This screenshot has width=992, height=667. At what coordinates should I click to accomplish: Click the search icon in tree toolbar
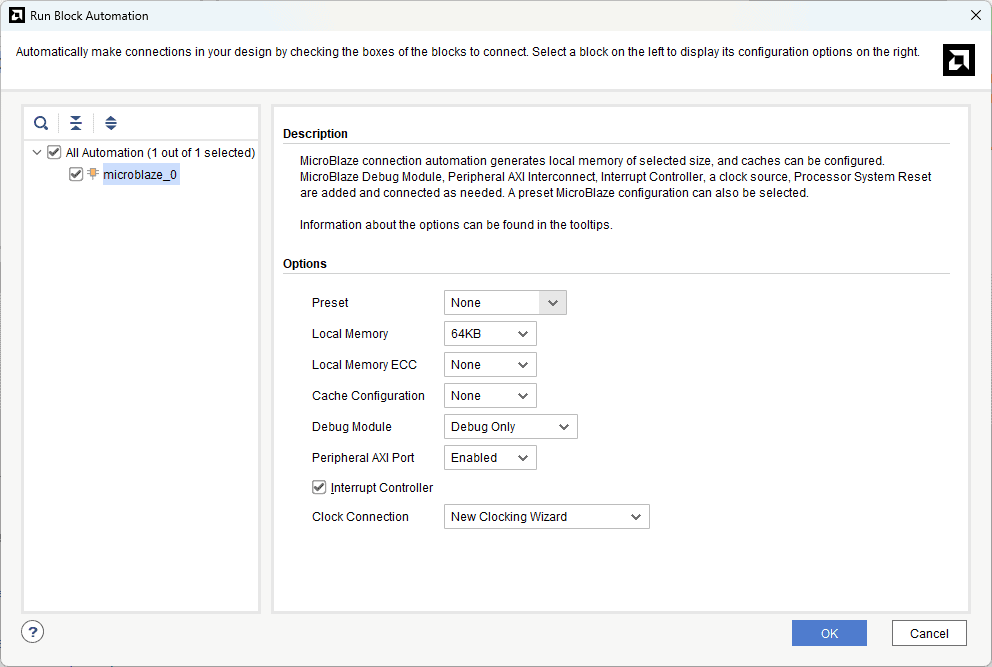[x=41, y=123]
